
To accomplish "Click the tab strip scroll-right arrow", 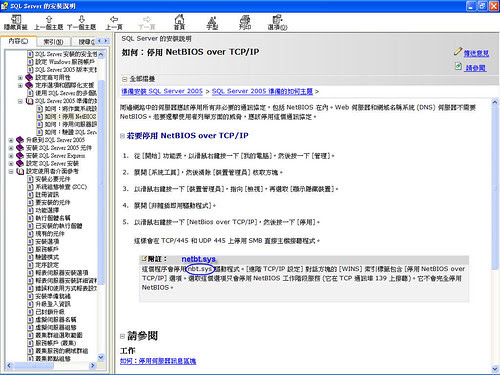I will (x=106, y=41).
